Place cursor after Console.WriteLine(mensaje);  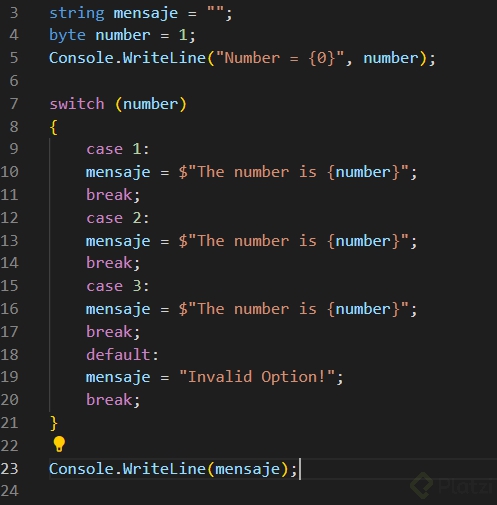click(x=299, y=469)
